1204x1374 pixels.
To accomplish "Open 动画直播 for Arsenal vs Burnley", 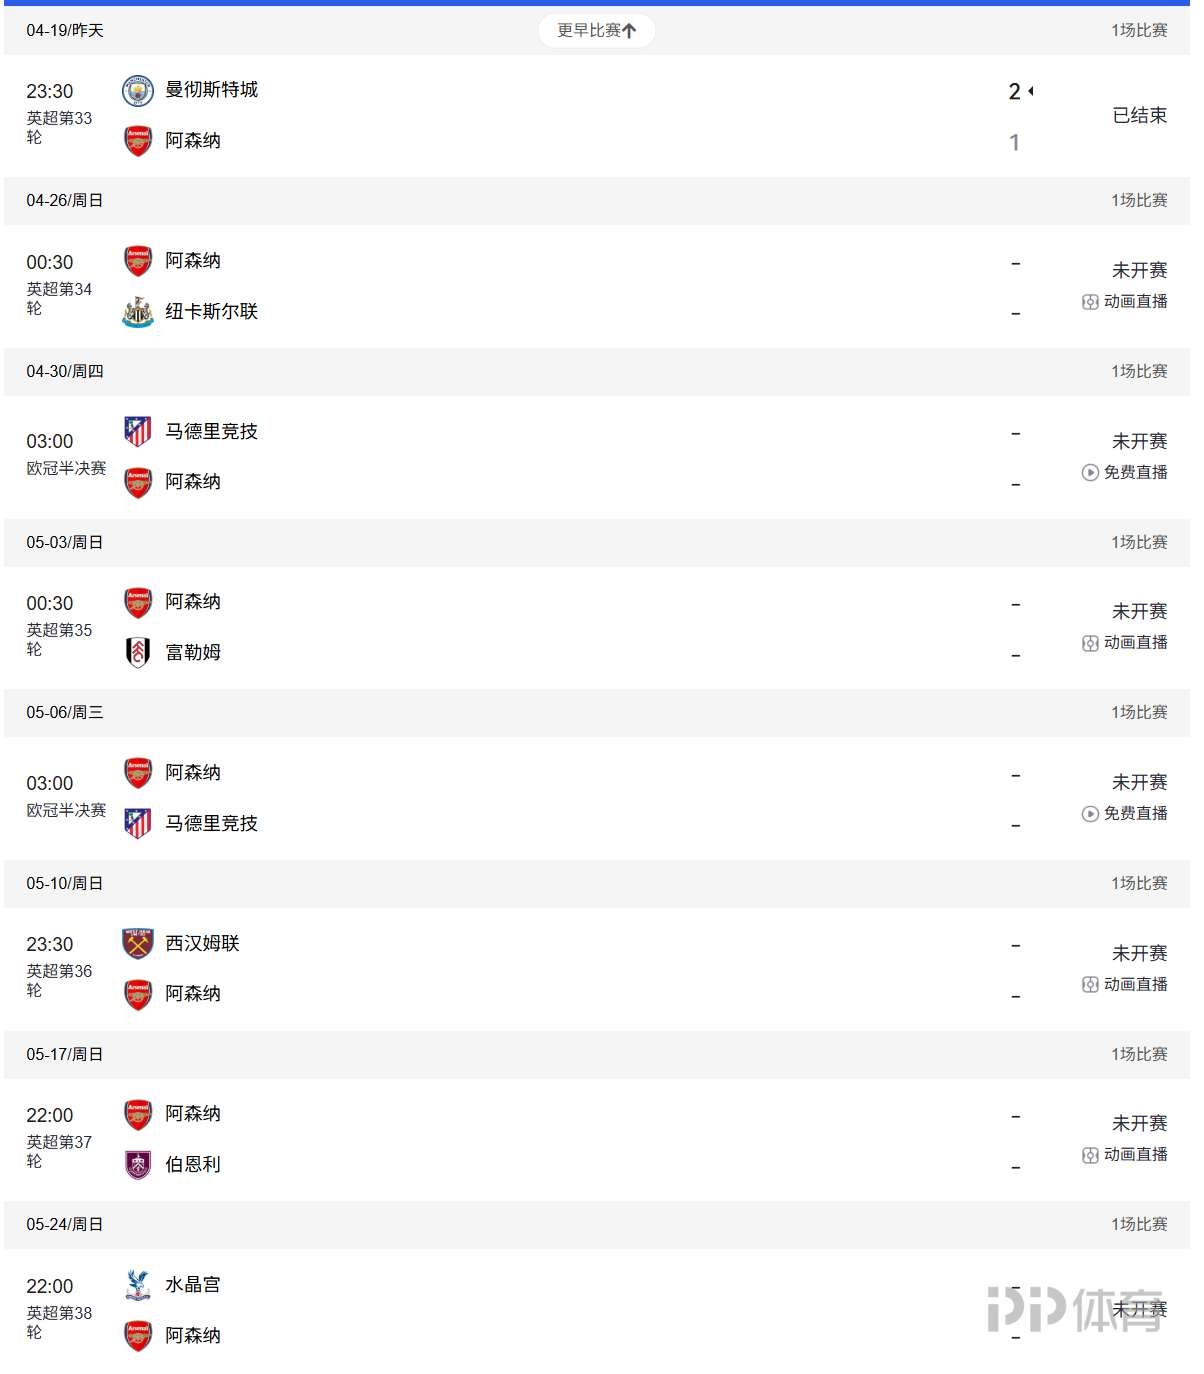I will (1125, 1155).
